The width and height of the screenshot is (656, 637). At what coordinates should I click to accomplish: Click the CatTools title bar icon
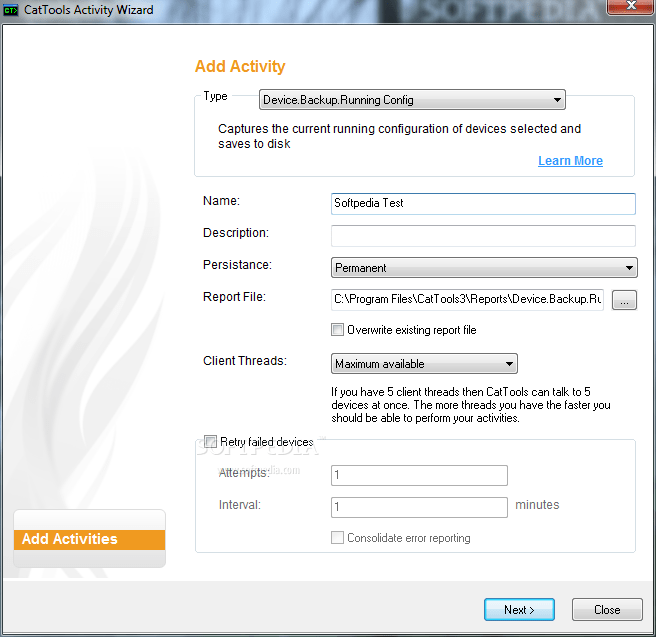[x=10, y=10]
